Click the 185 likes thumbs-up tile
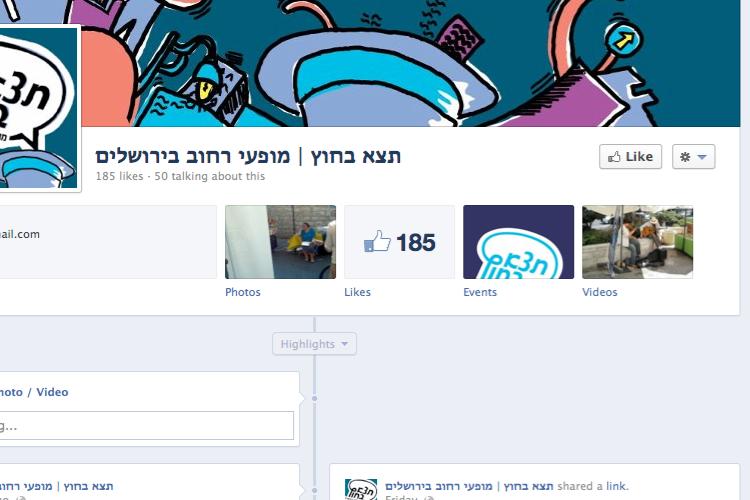The width and height of the screenshot is (750, 500). [x=399, y=242]
